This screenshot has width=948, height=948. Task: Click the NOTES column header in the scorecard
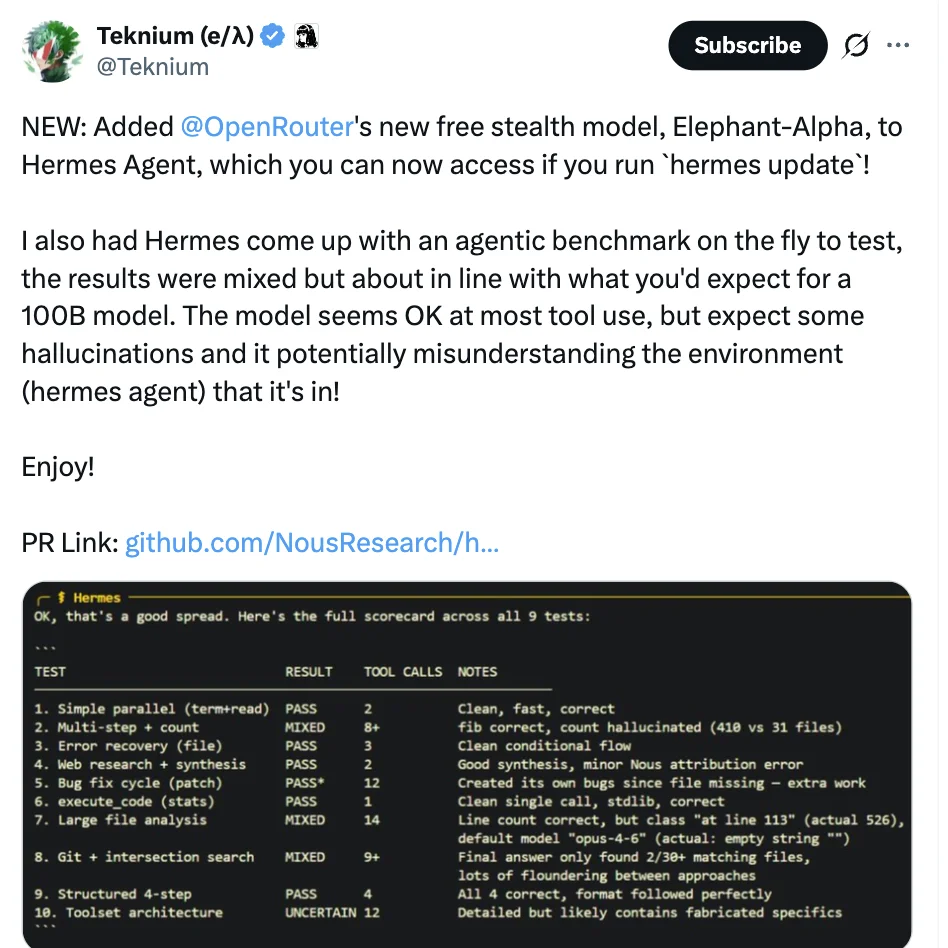pyautogui.click(x=477, y=672)
